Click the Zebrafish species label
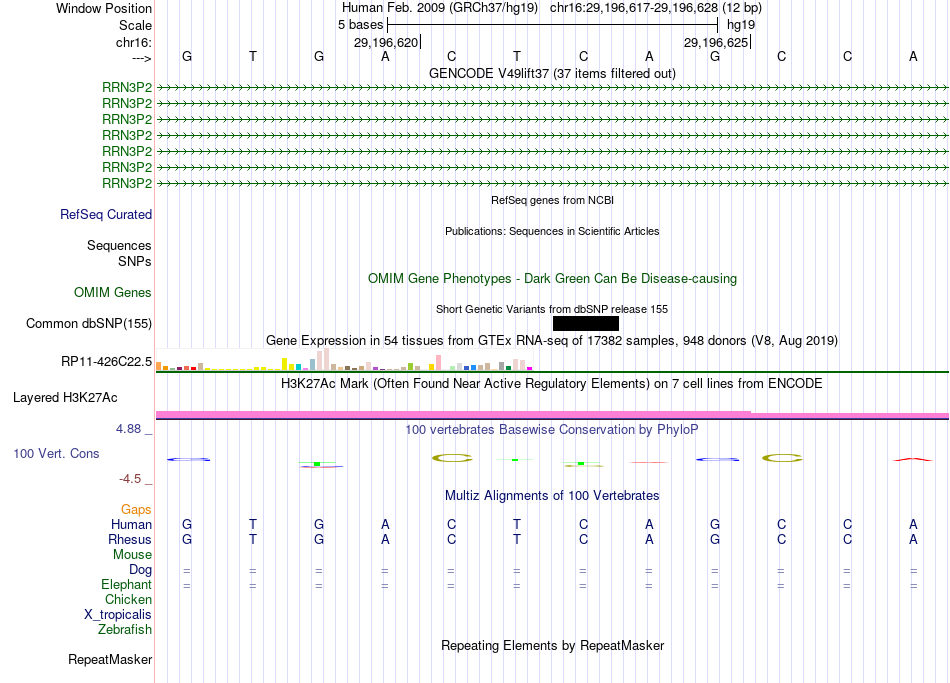Image resolution: width=950 pixels, height=683 pixels. click(x=125, y=630)
